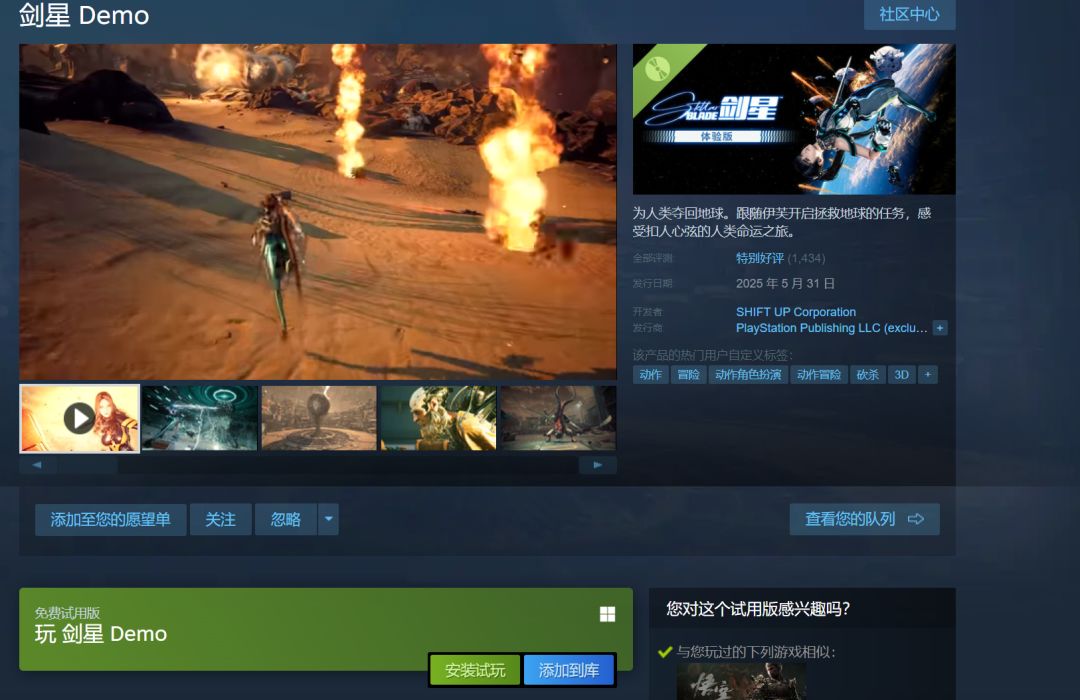Open 查看您的队列 queue button
This screenshot has width=1080, height=700.
864,519
